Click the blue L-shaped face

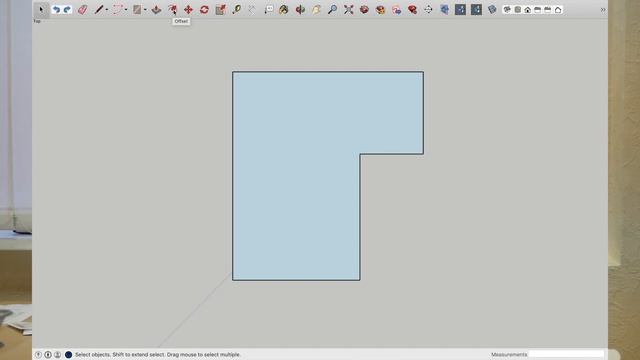296,176
